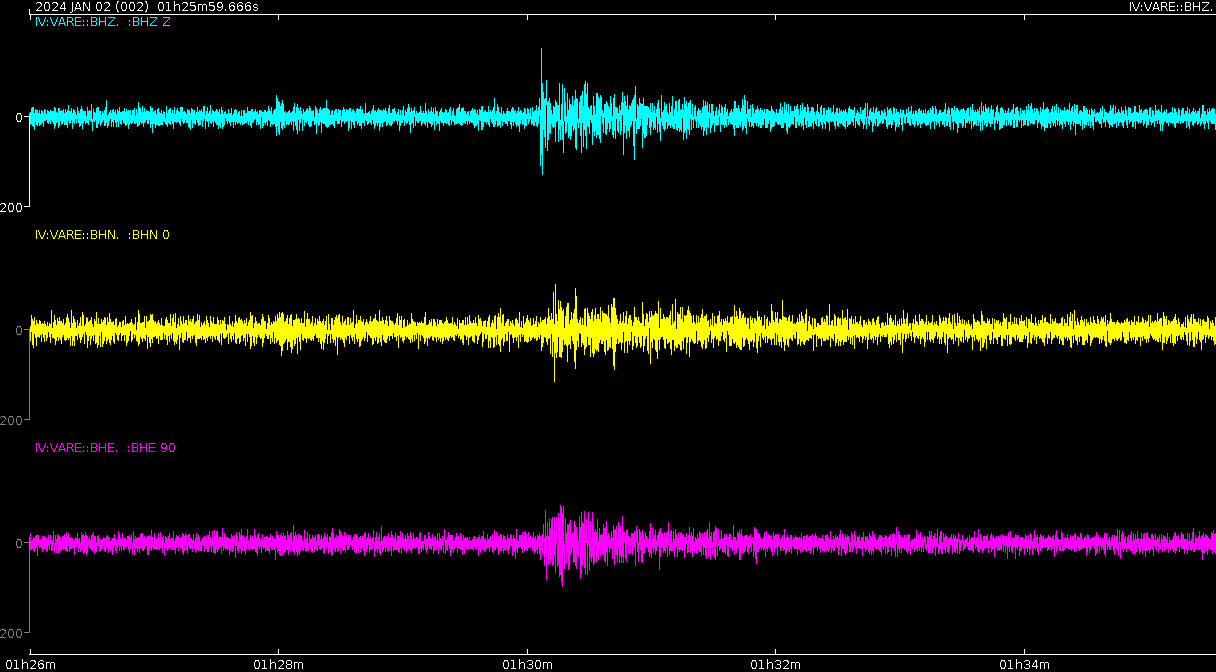Select the magenta IV:VARE::BHE trace label
This screenshot has height=672, width=1216.
coord(105,448)
